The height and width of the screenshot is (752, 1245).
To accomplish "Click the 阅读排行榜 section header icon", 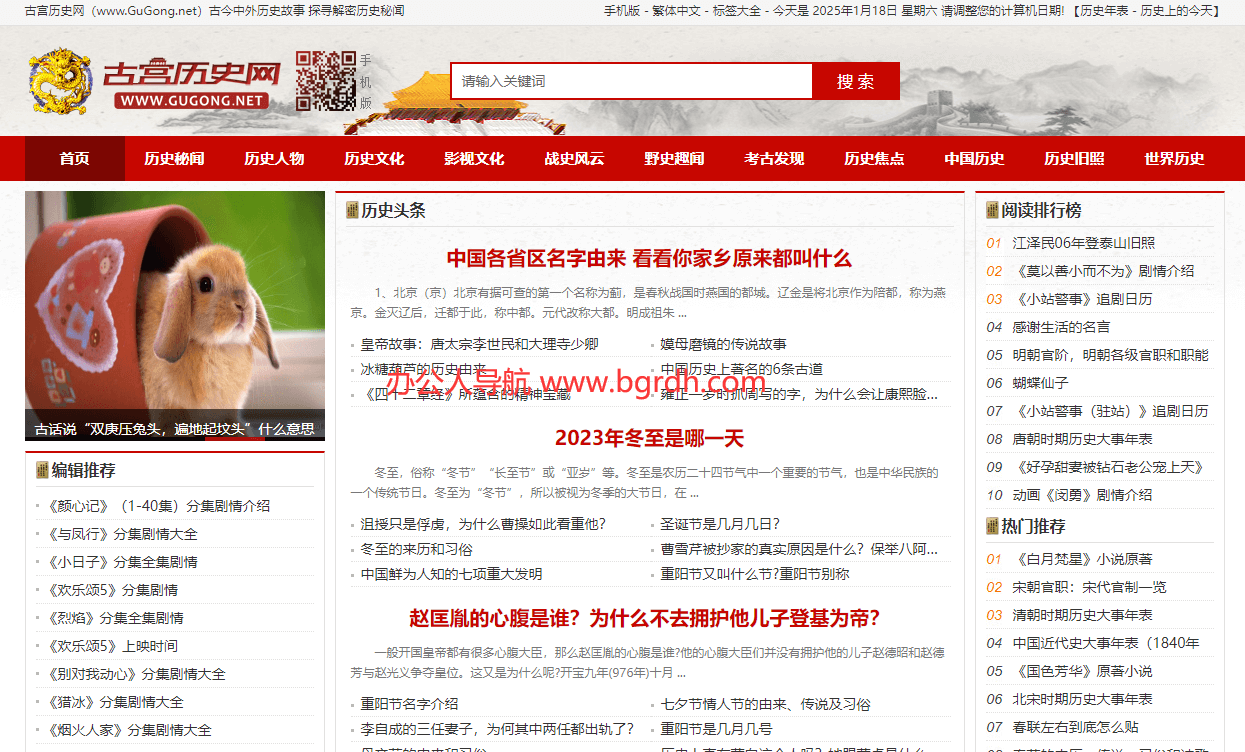I will pos(992,210).
